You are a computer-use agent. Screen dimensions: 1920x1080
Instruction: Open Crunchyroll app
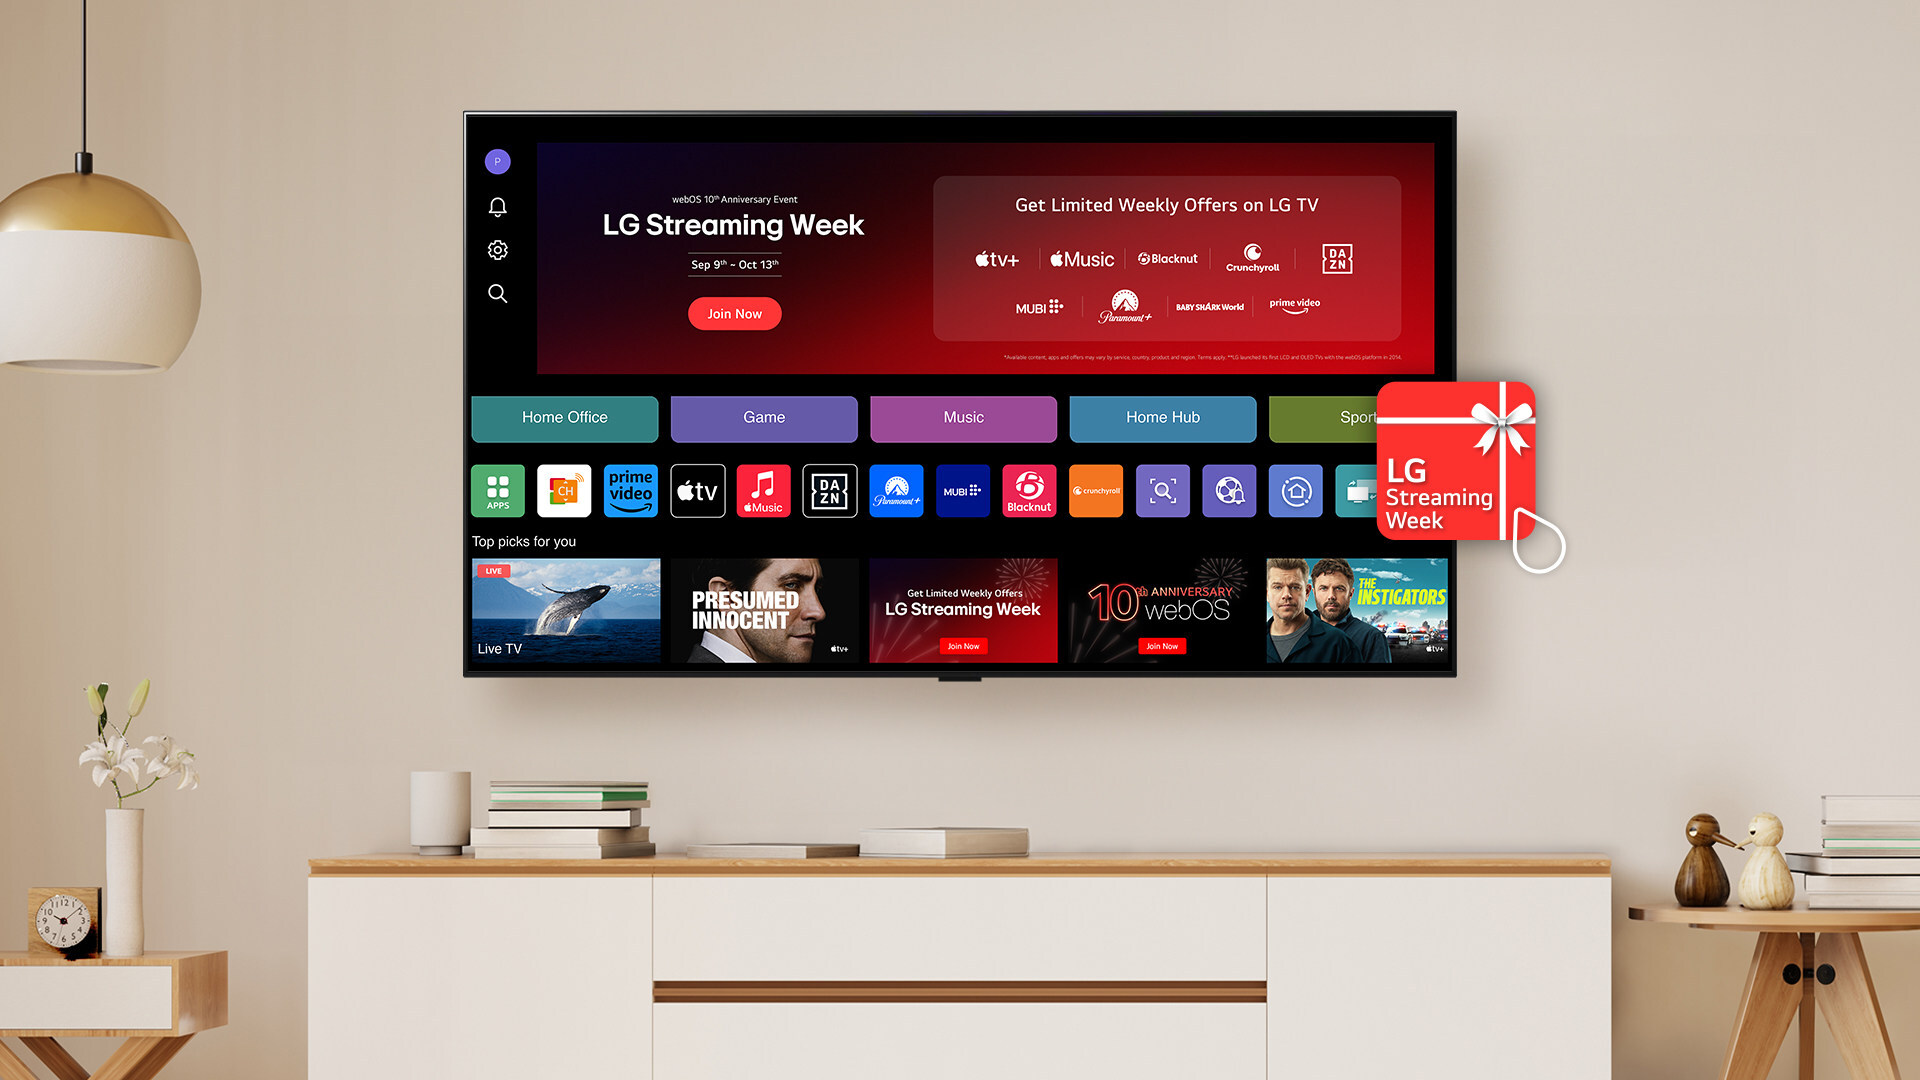click(x=1096, y=489)
